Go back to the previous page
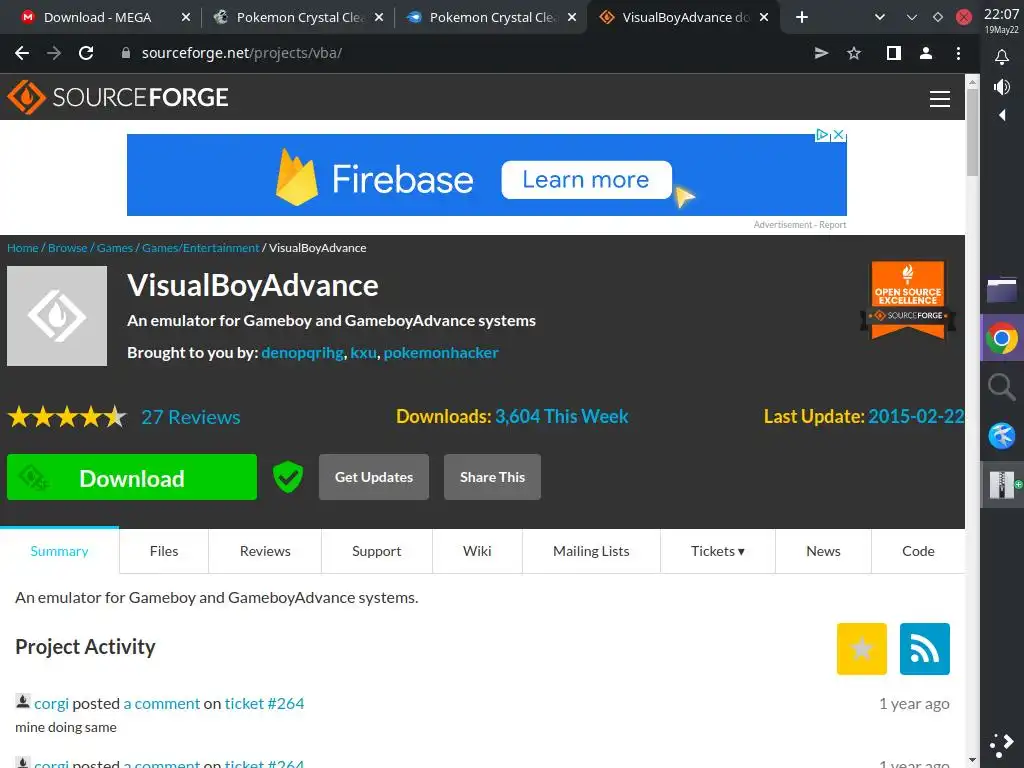Screen dimensions: 1024x768 [x=22, y=53]
